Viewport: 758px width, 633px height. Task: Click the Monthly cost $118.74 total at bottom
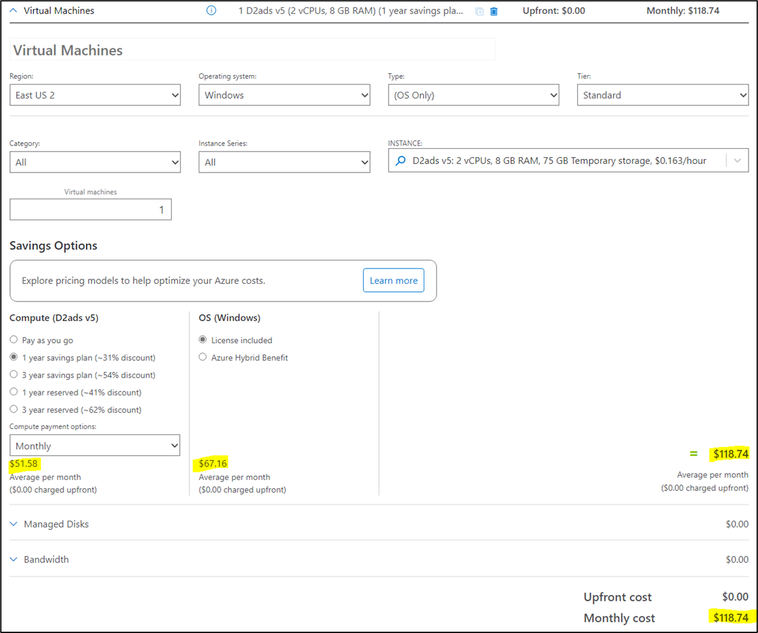pos(731,618)
